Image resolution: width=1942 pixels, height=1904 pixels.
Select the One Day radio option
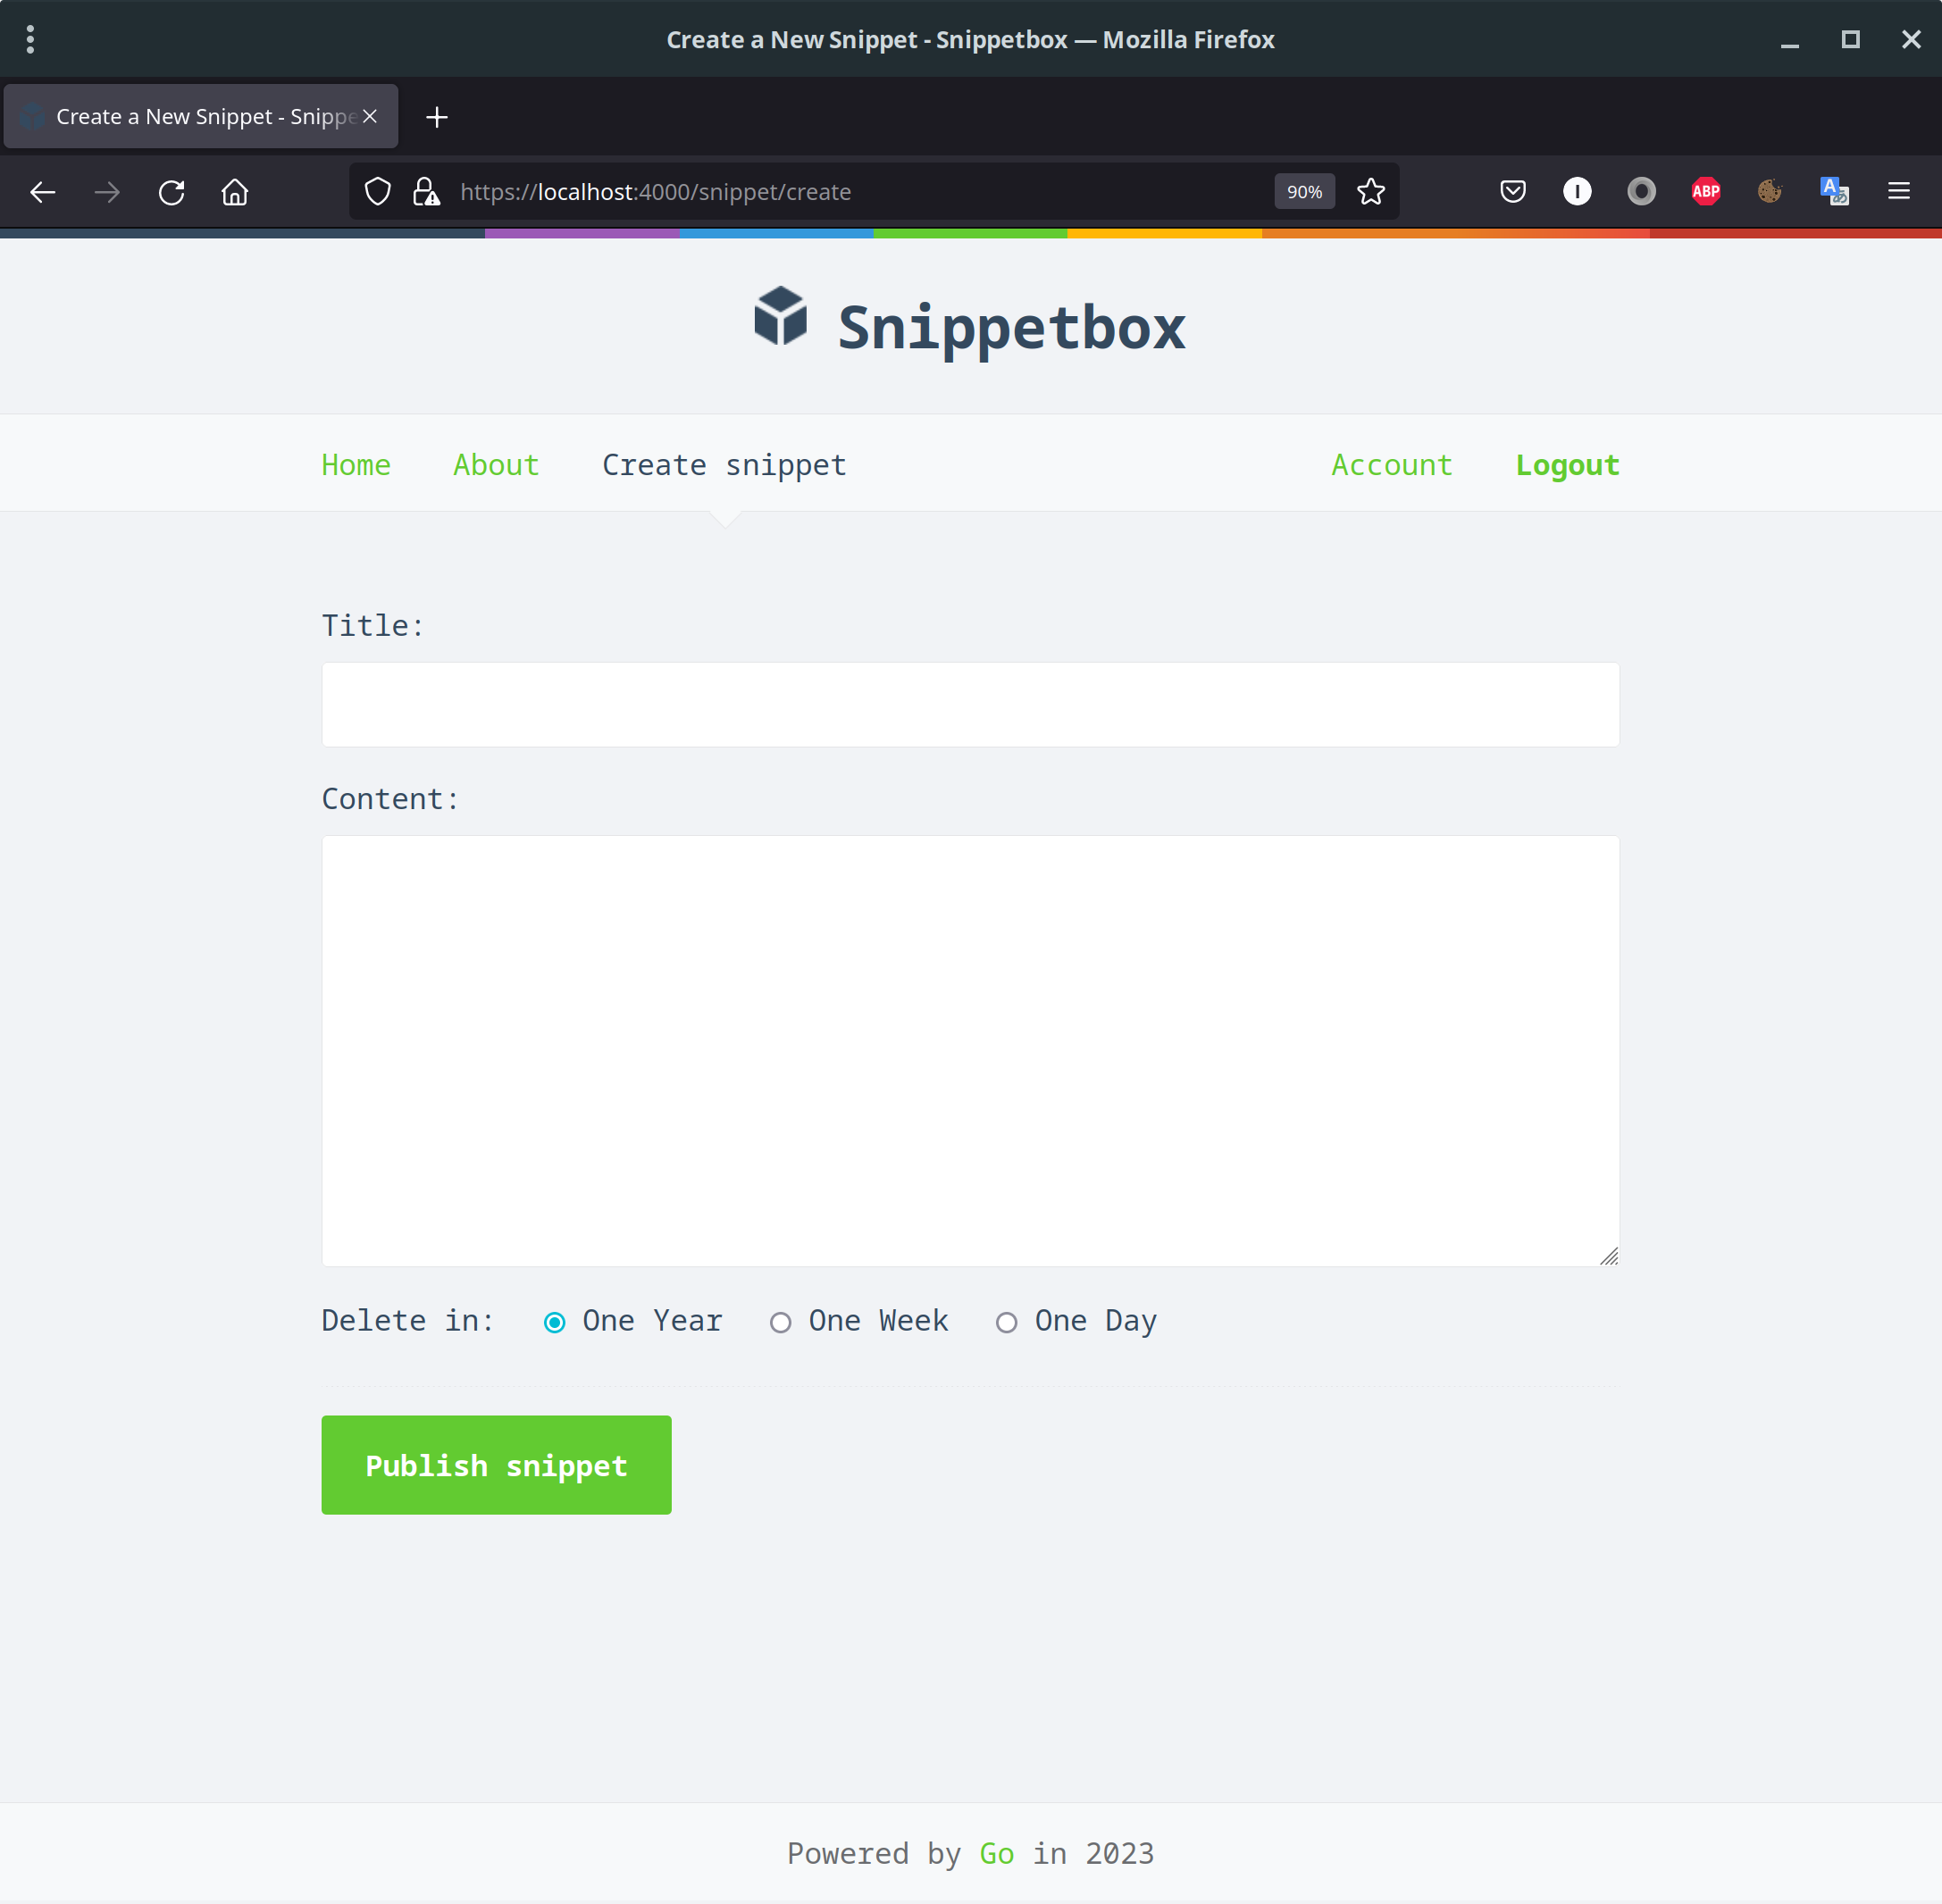[1007, 1323]
